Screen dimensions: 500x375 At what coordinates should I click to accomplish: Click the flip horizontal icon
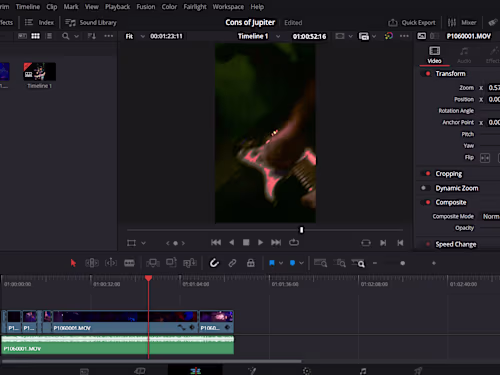click(485, 158)
